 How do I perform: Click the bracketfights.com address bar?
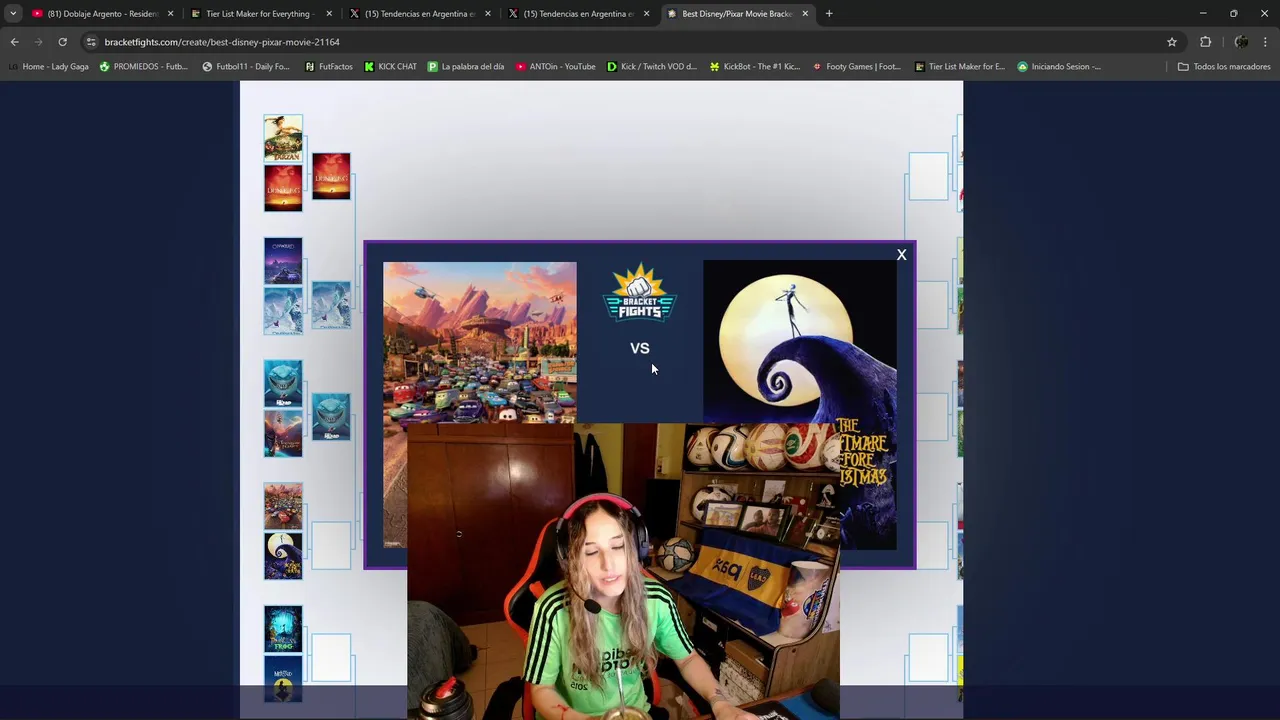630,42
